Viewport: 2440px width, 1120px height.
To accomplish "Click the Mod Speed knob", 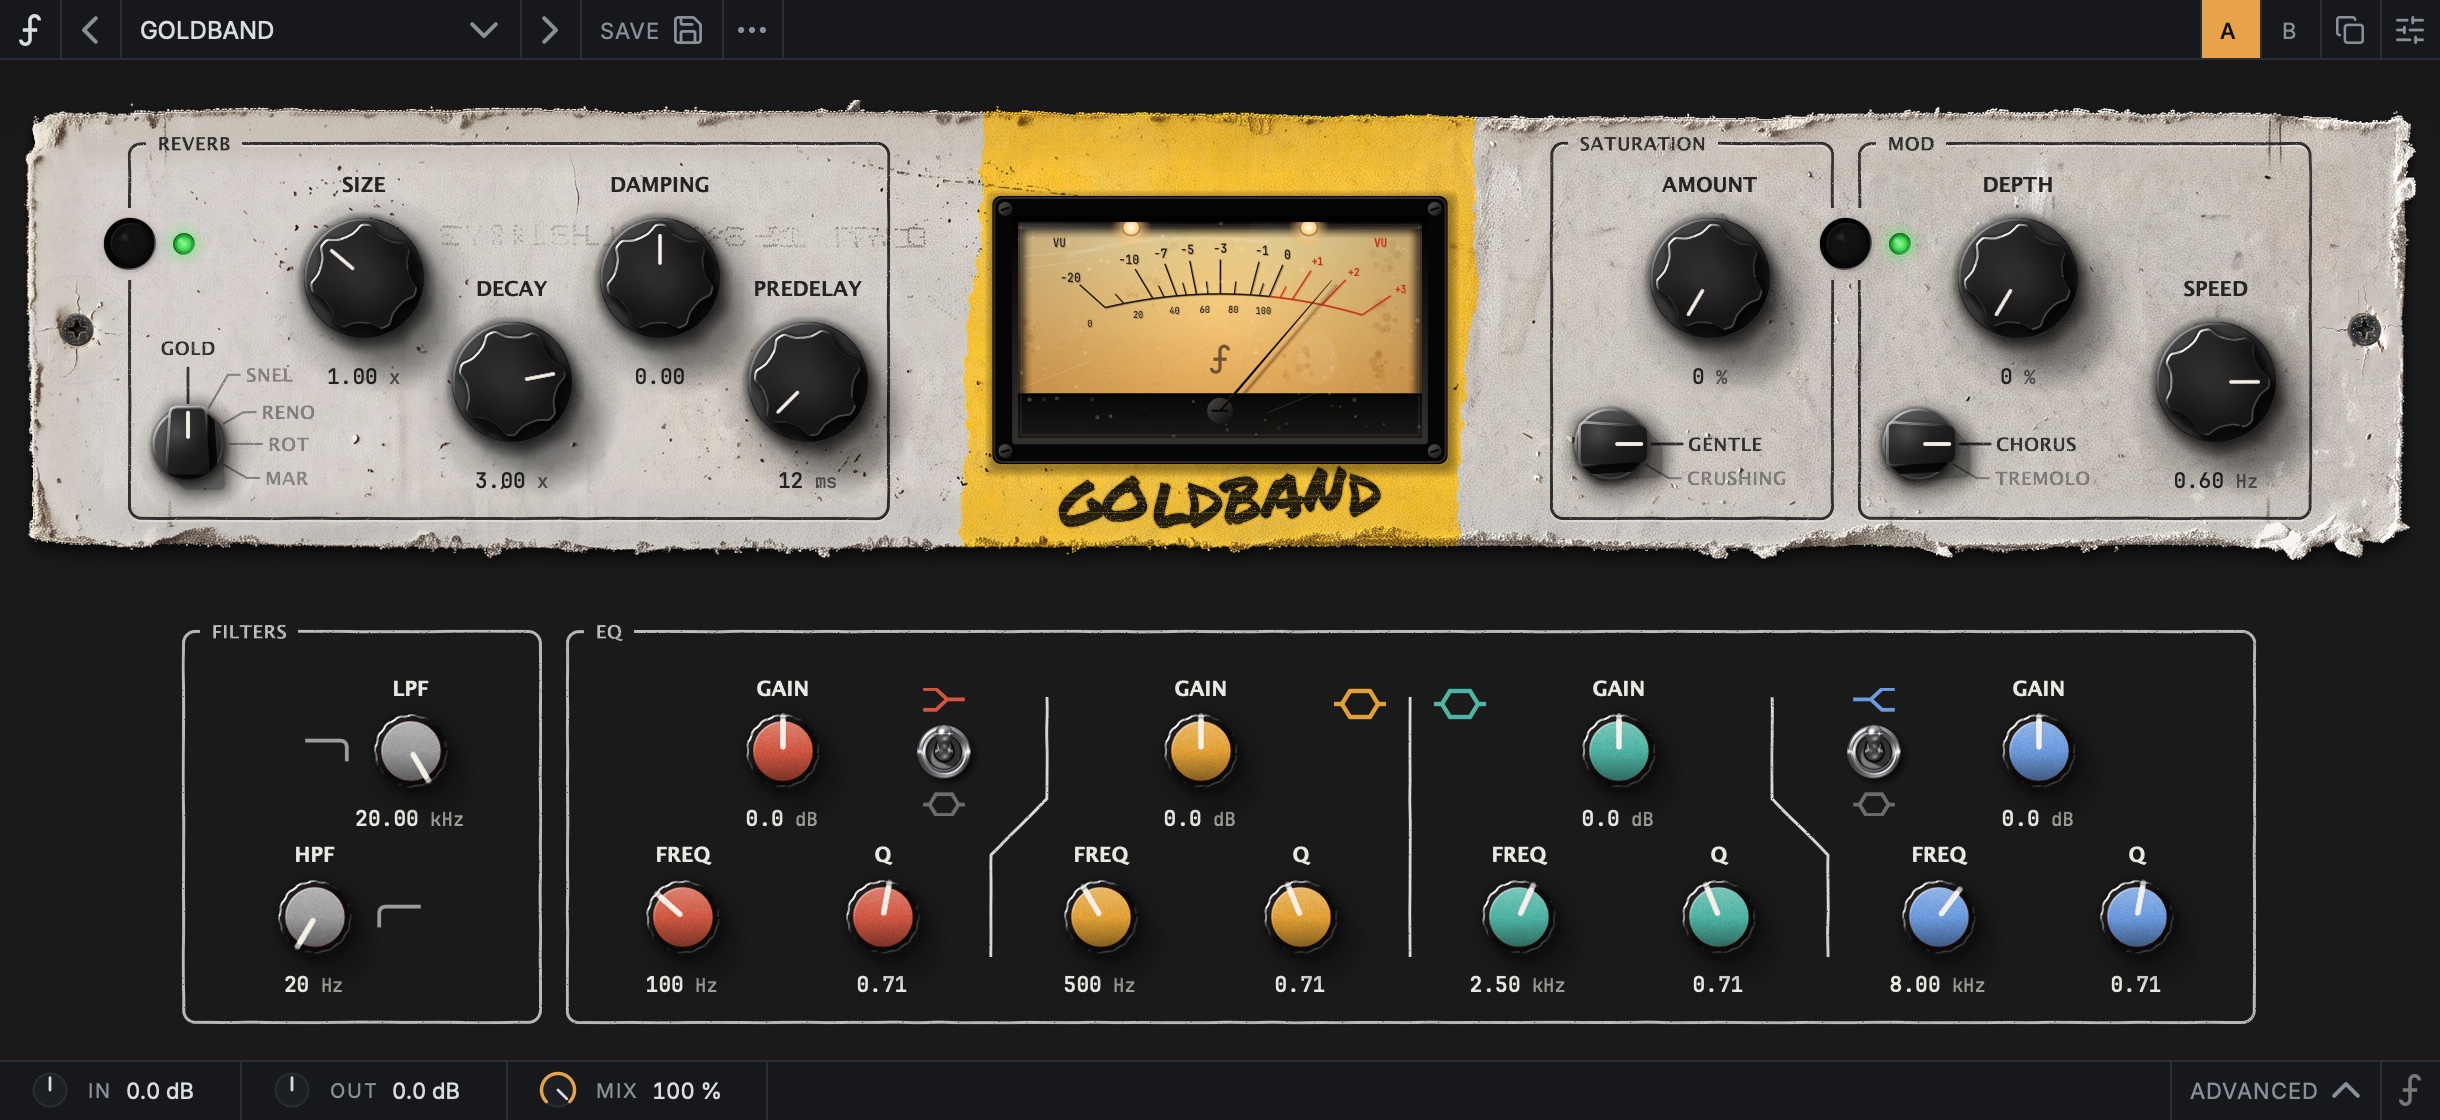I will pos(2215,381).
